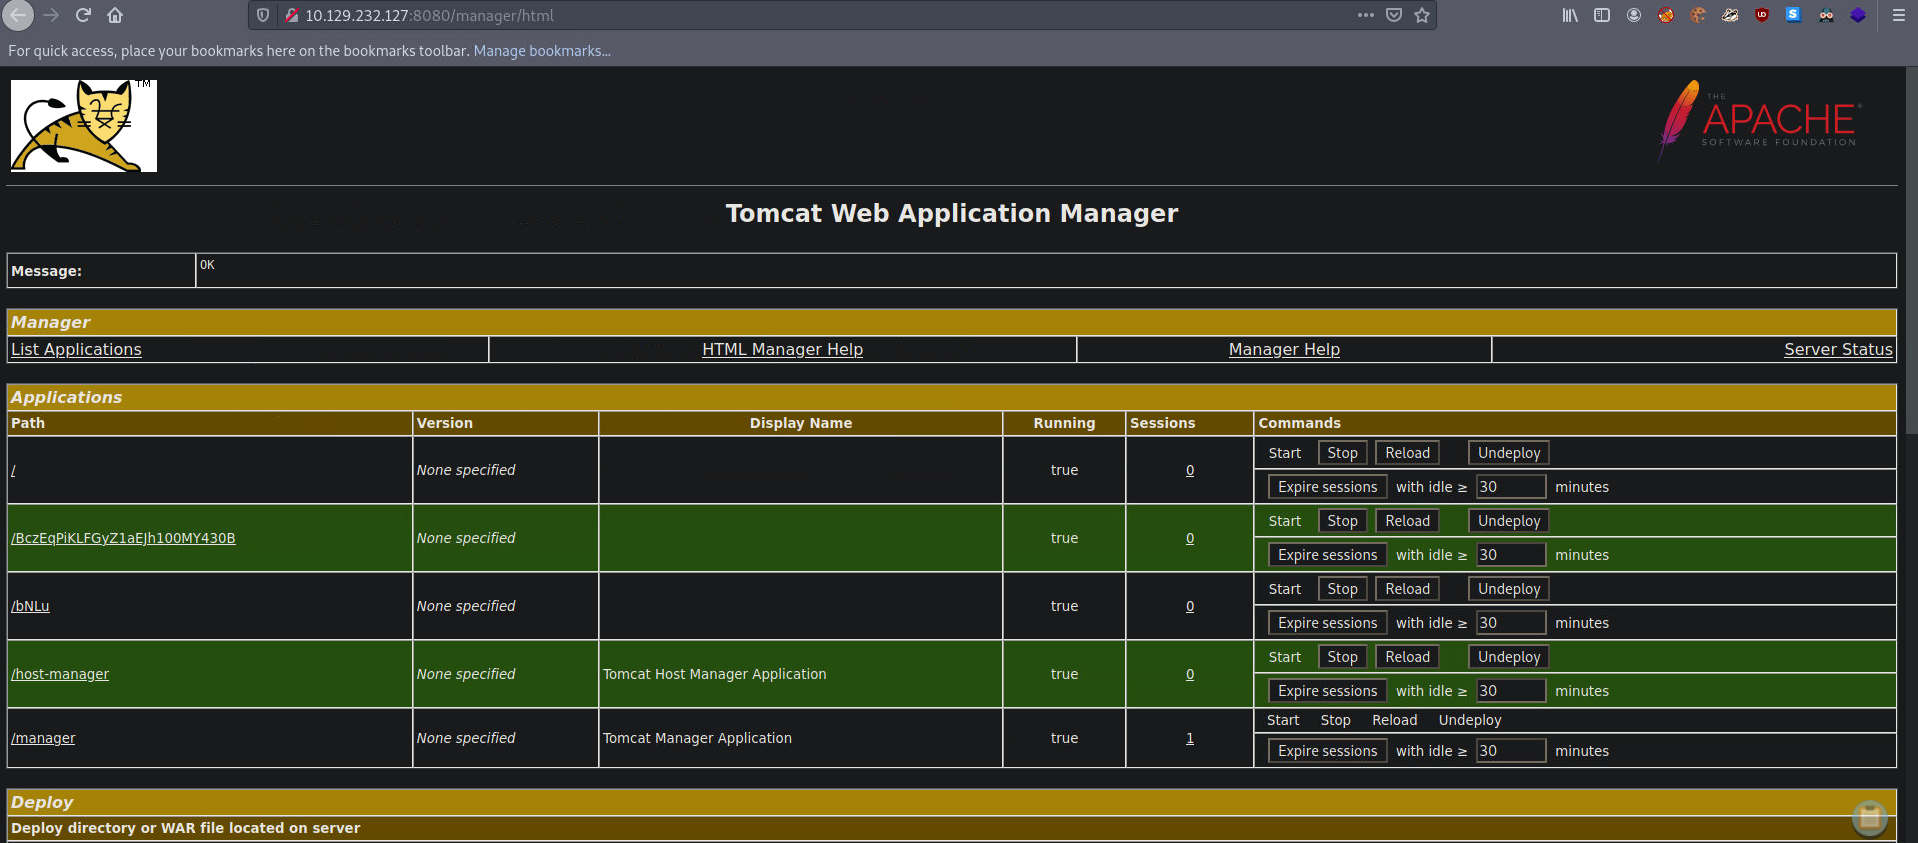Reload the /host-manager application
This screenshot has height=843, width=1918.
click(1407, 657)
